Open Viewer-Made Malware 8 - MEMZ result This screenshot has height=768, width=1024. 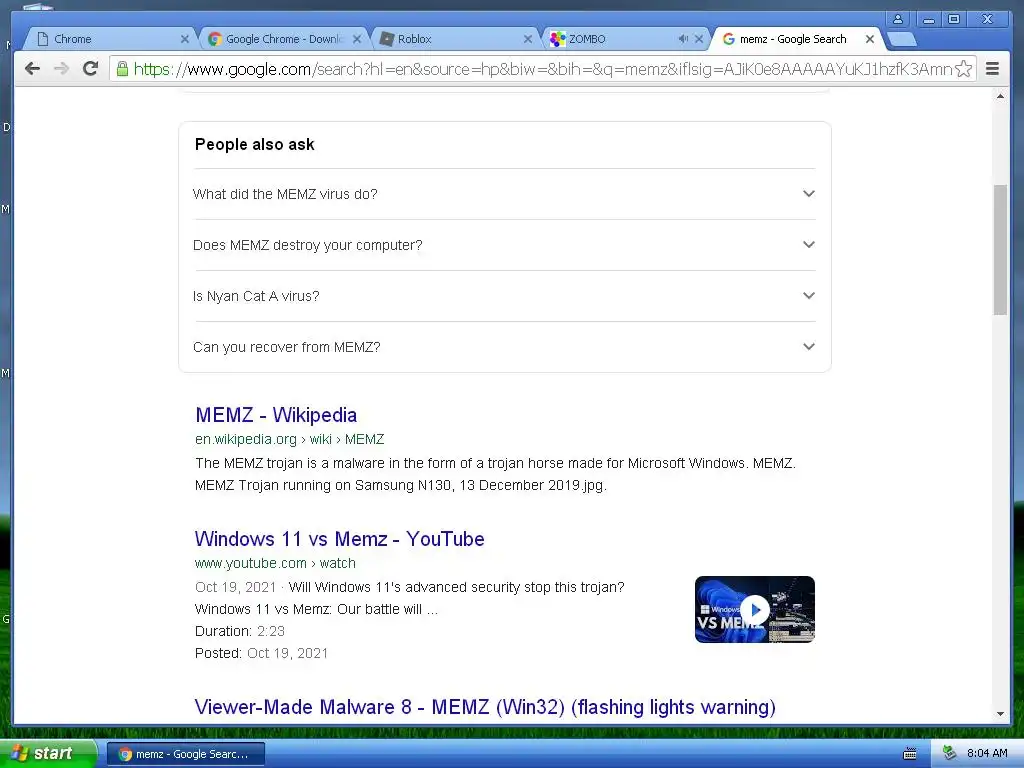coord(485,707)
